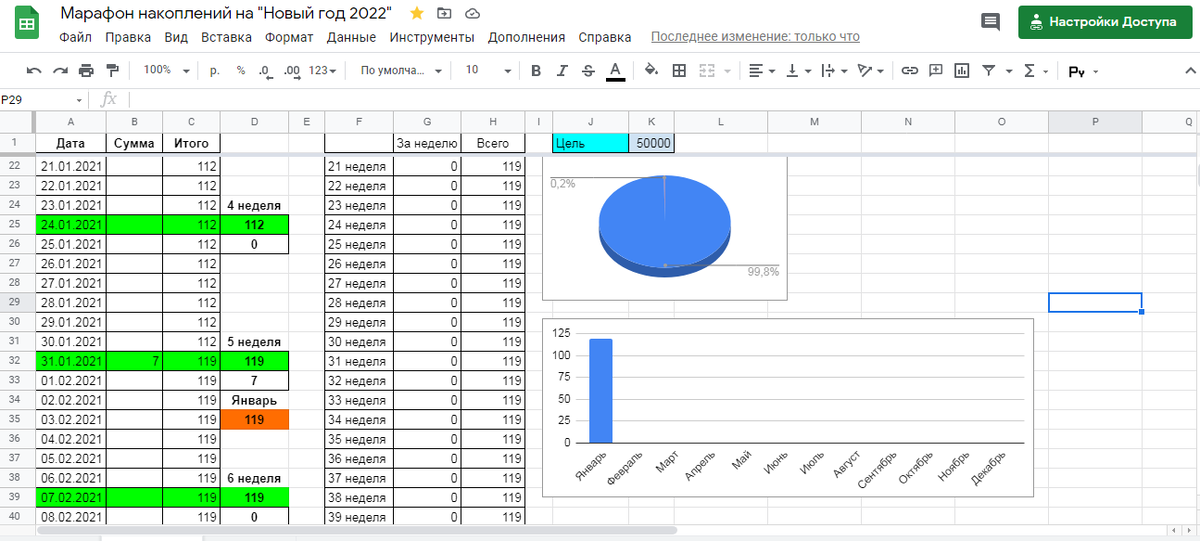This screenshot has width=1200, height=541.
Task: Select the green date cell 24.01.2021
Action: click(70, 224)
